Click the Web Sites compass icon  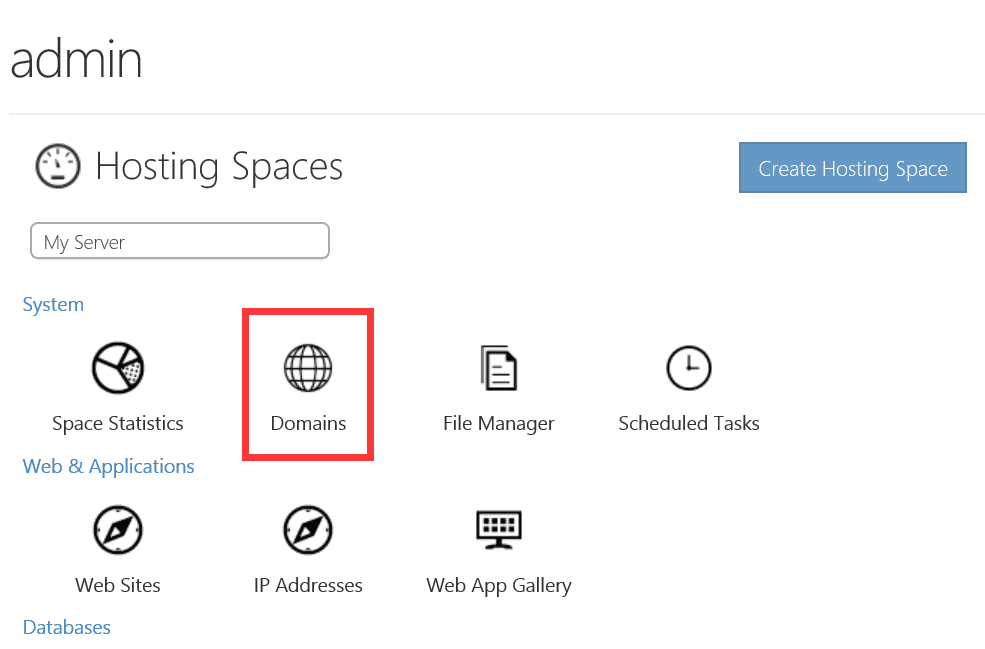[x=118, y=530]
